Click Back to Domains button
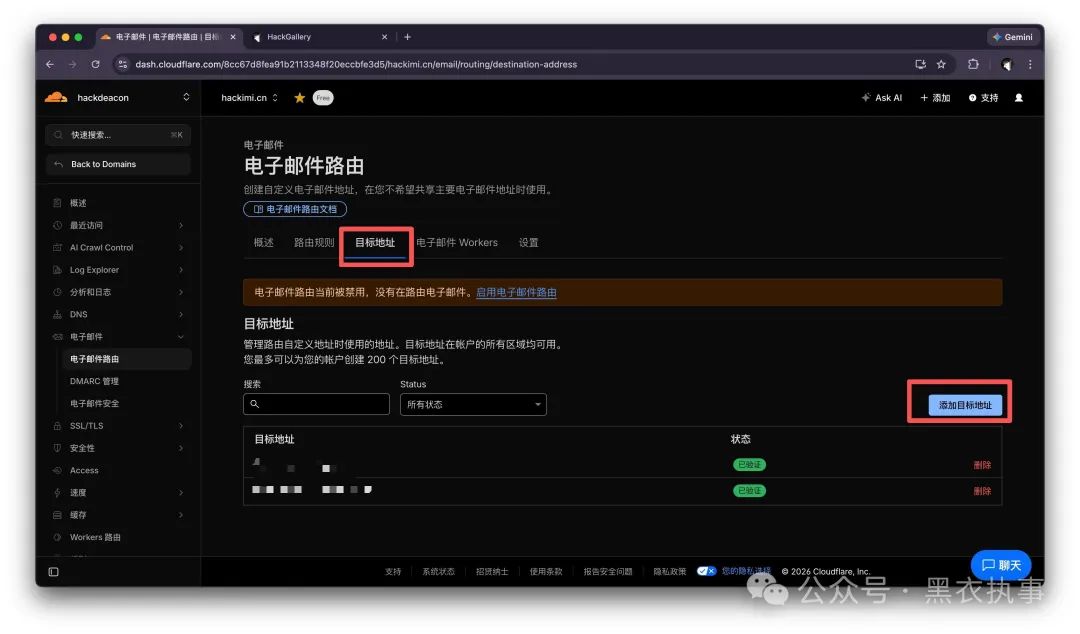Screen dimensions: 1080x634 (118, 164)
